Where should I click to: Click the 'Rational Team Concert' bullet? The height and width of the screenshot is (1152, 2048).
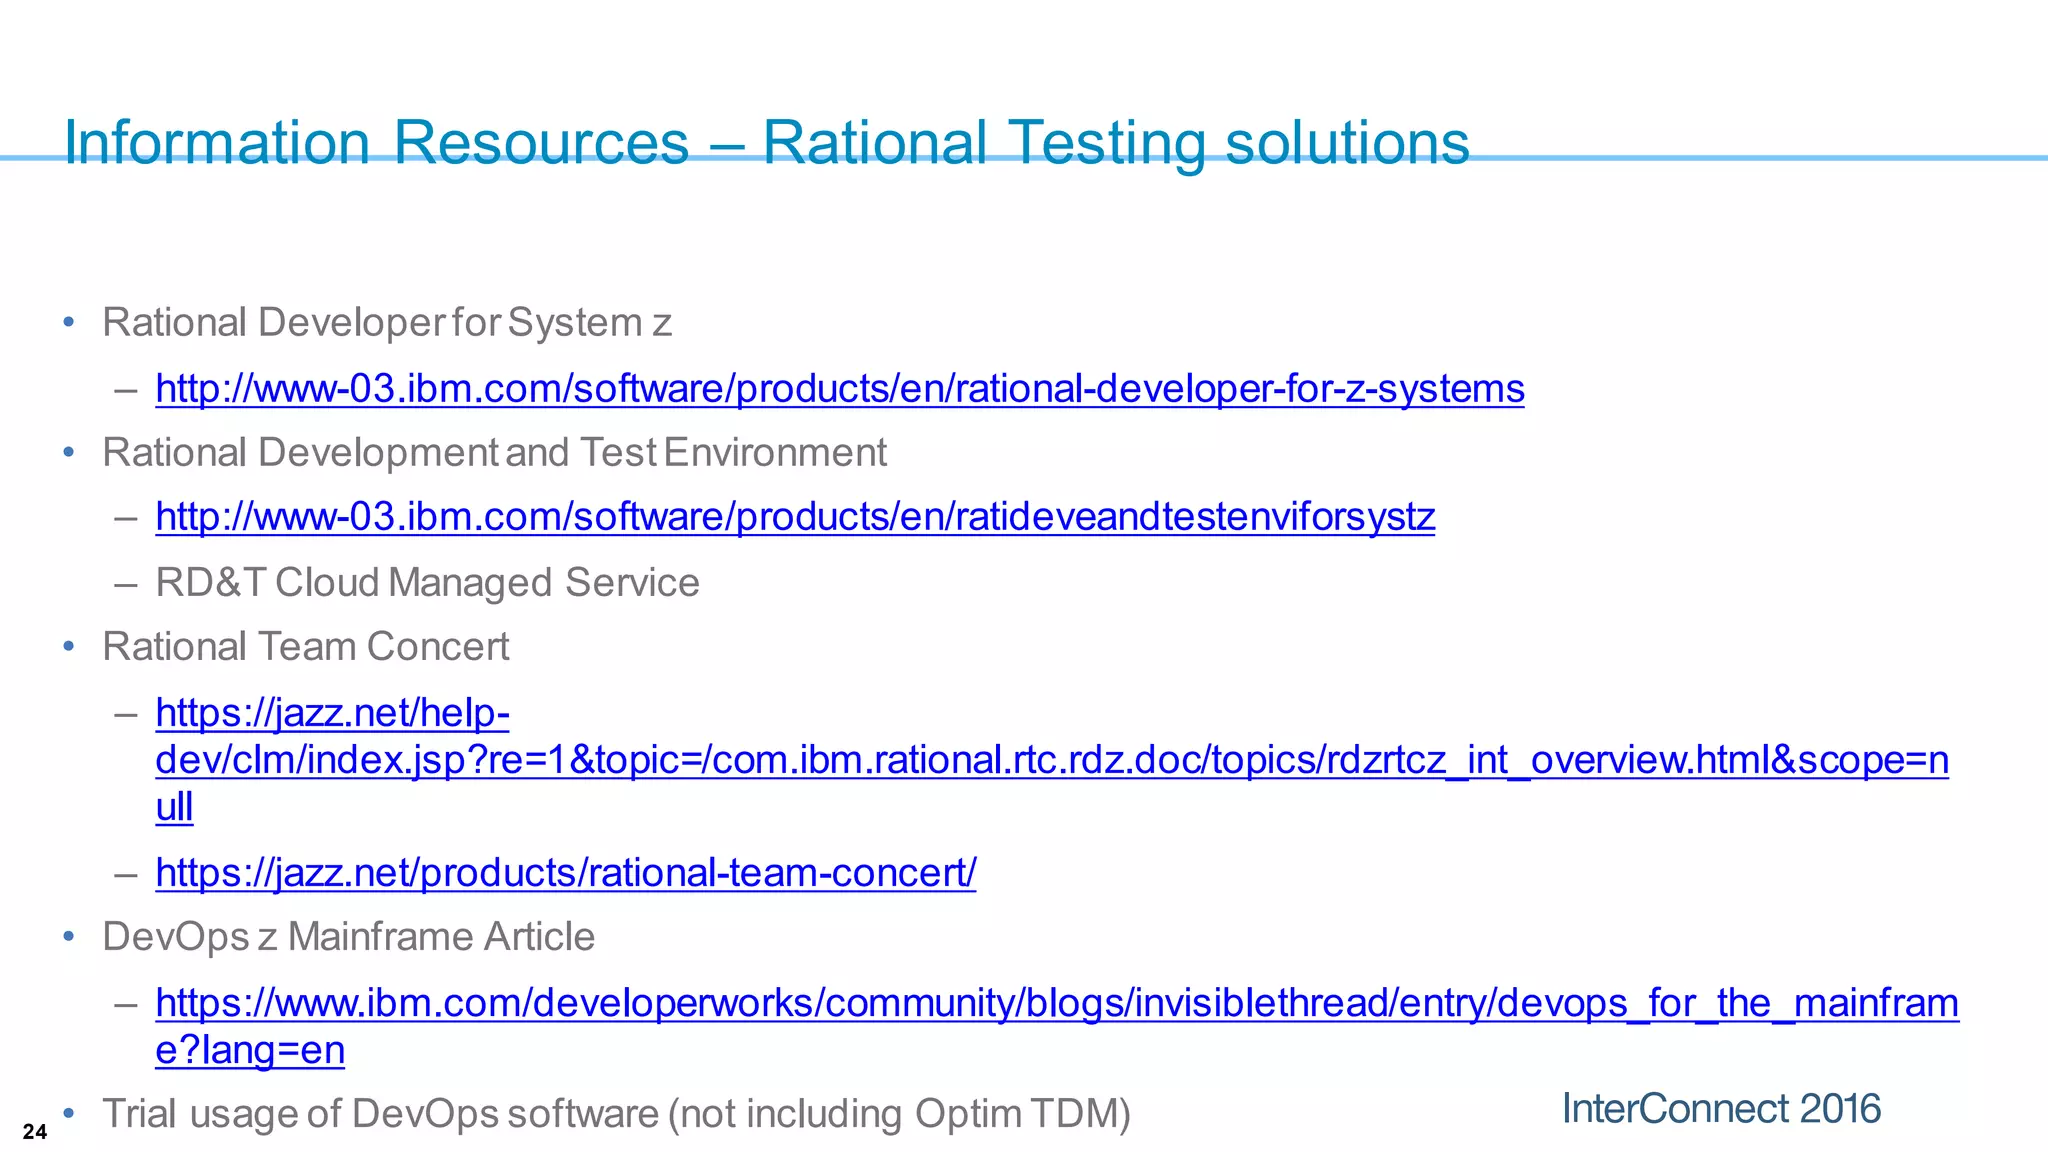306,647
